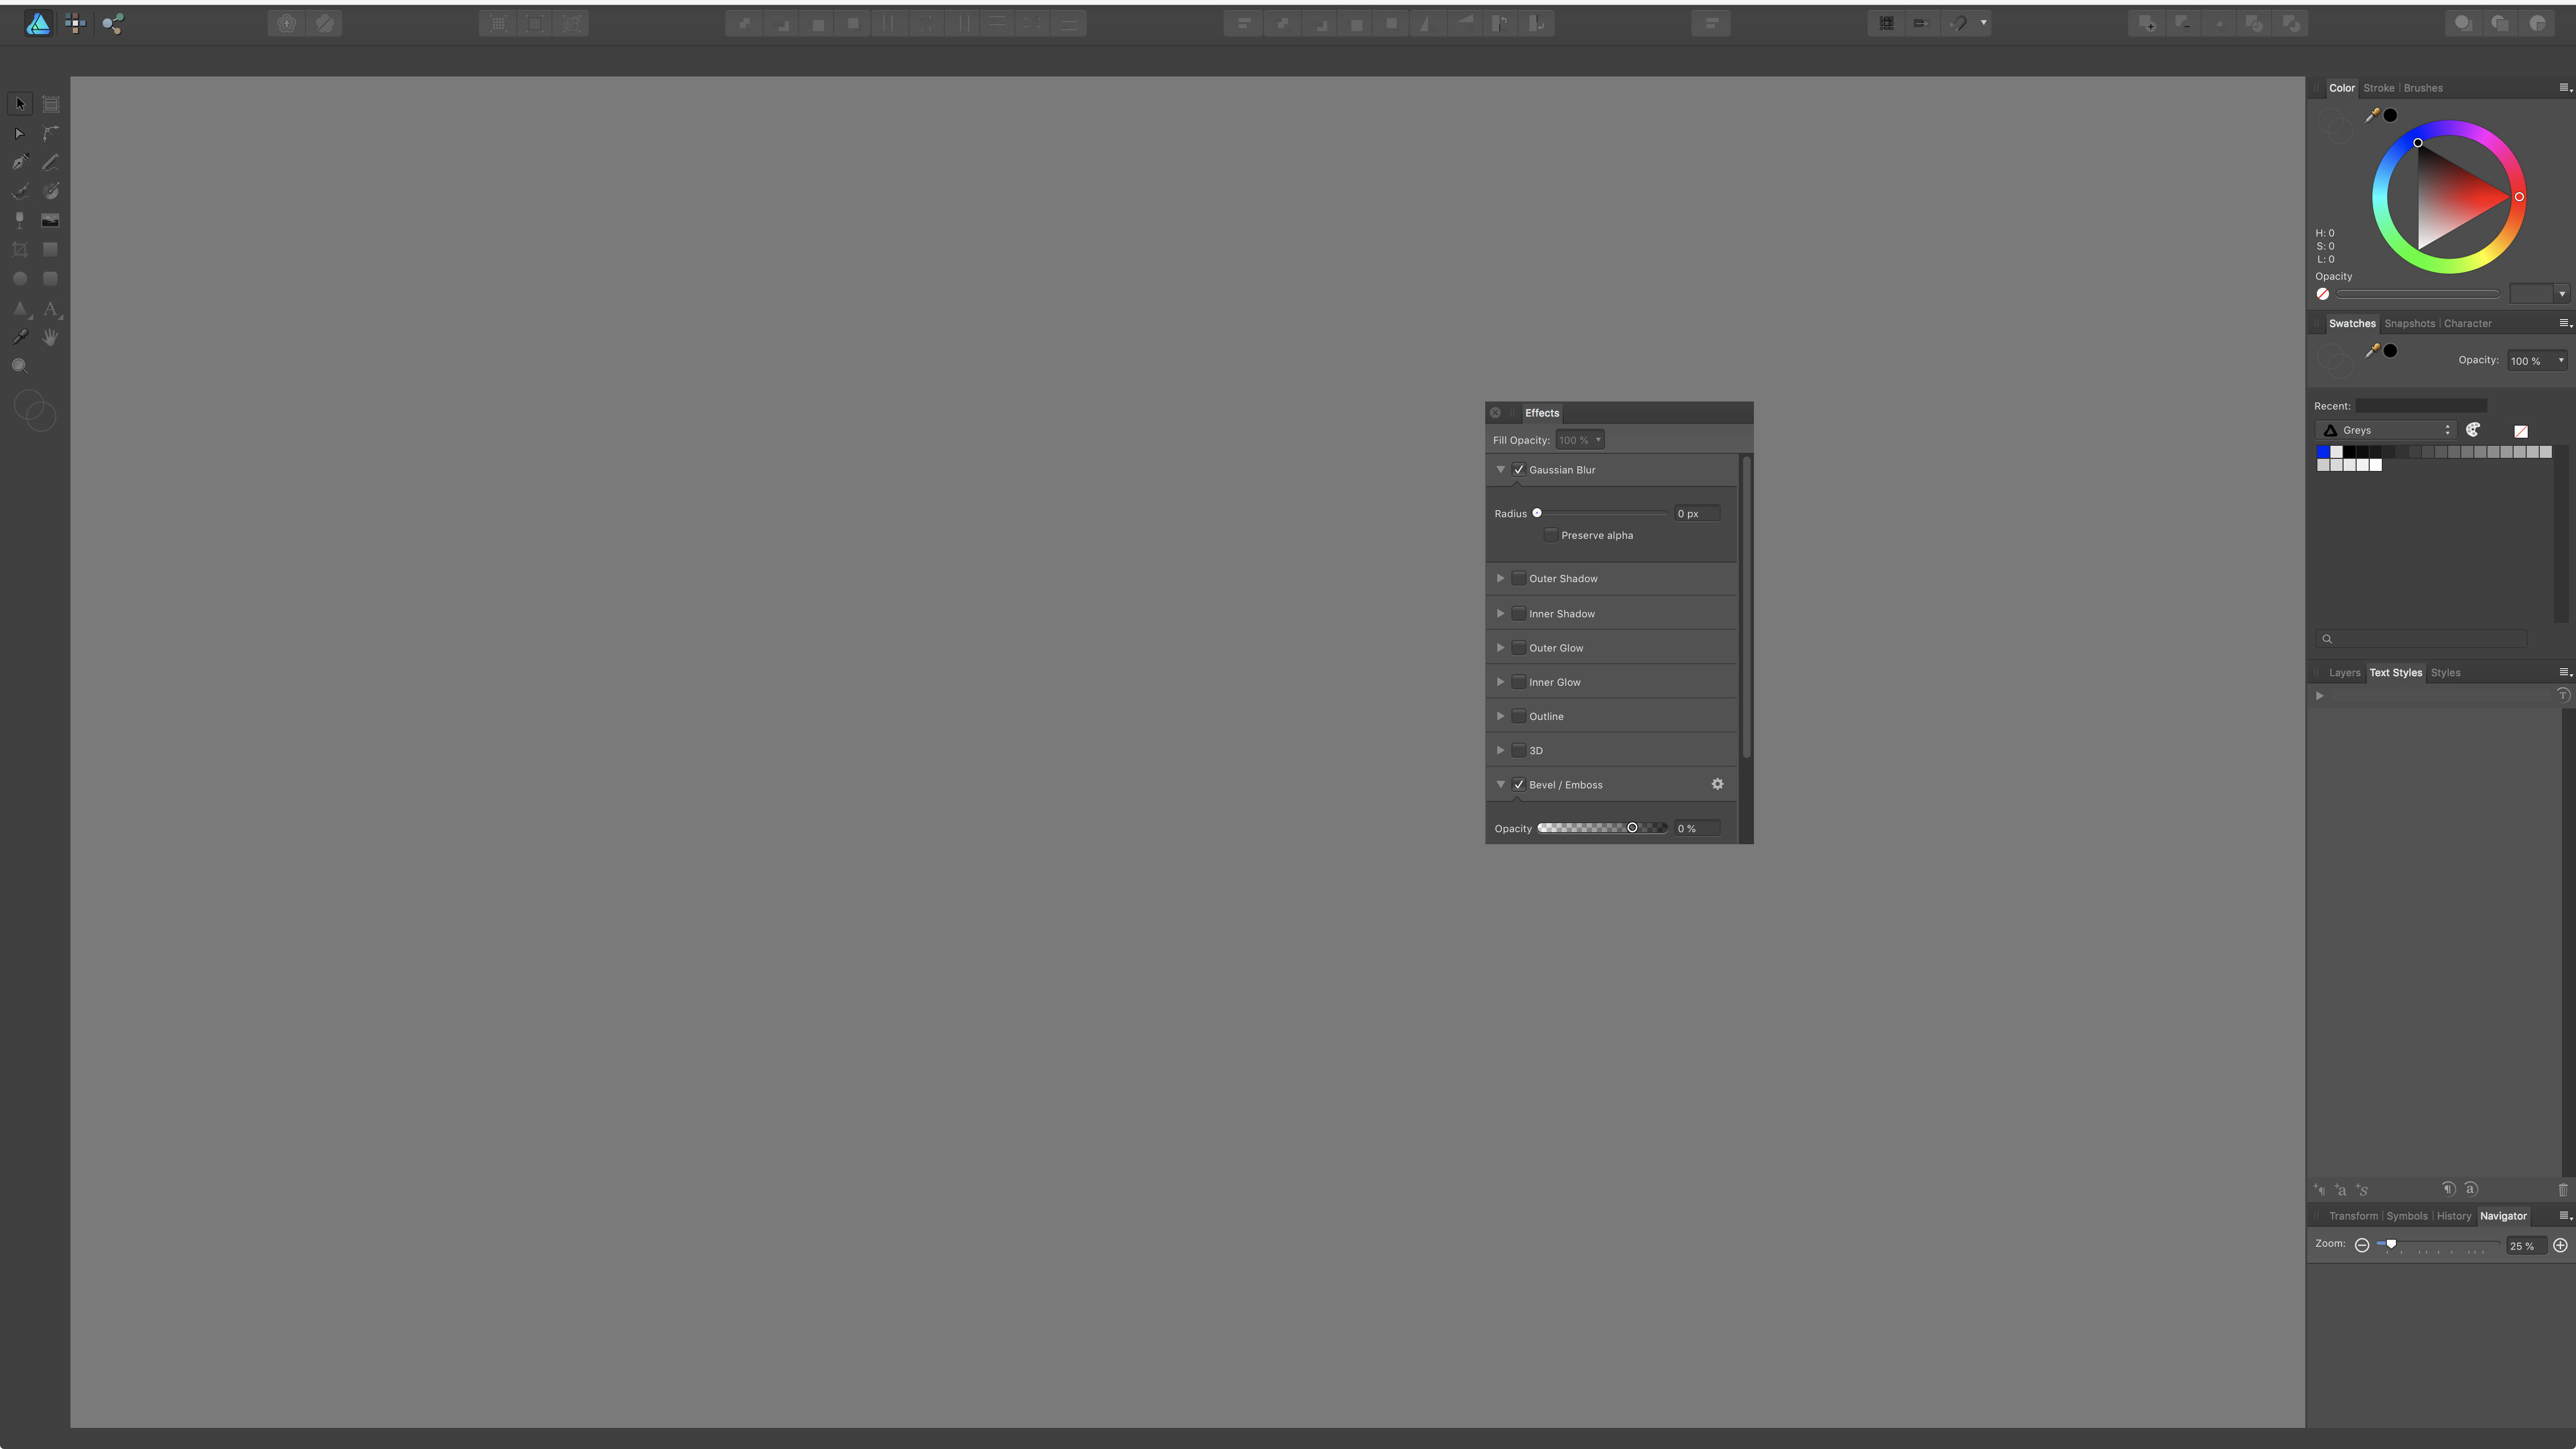Select the Vector Crop tool

20,250
